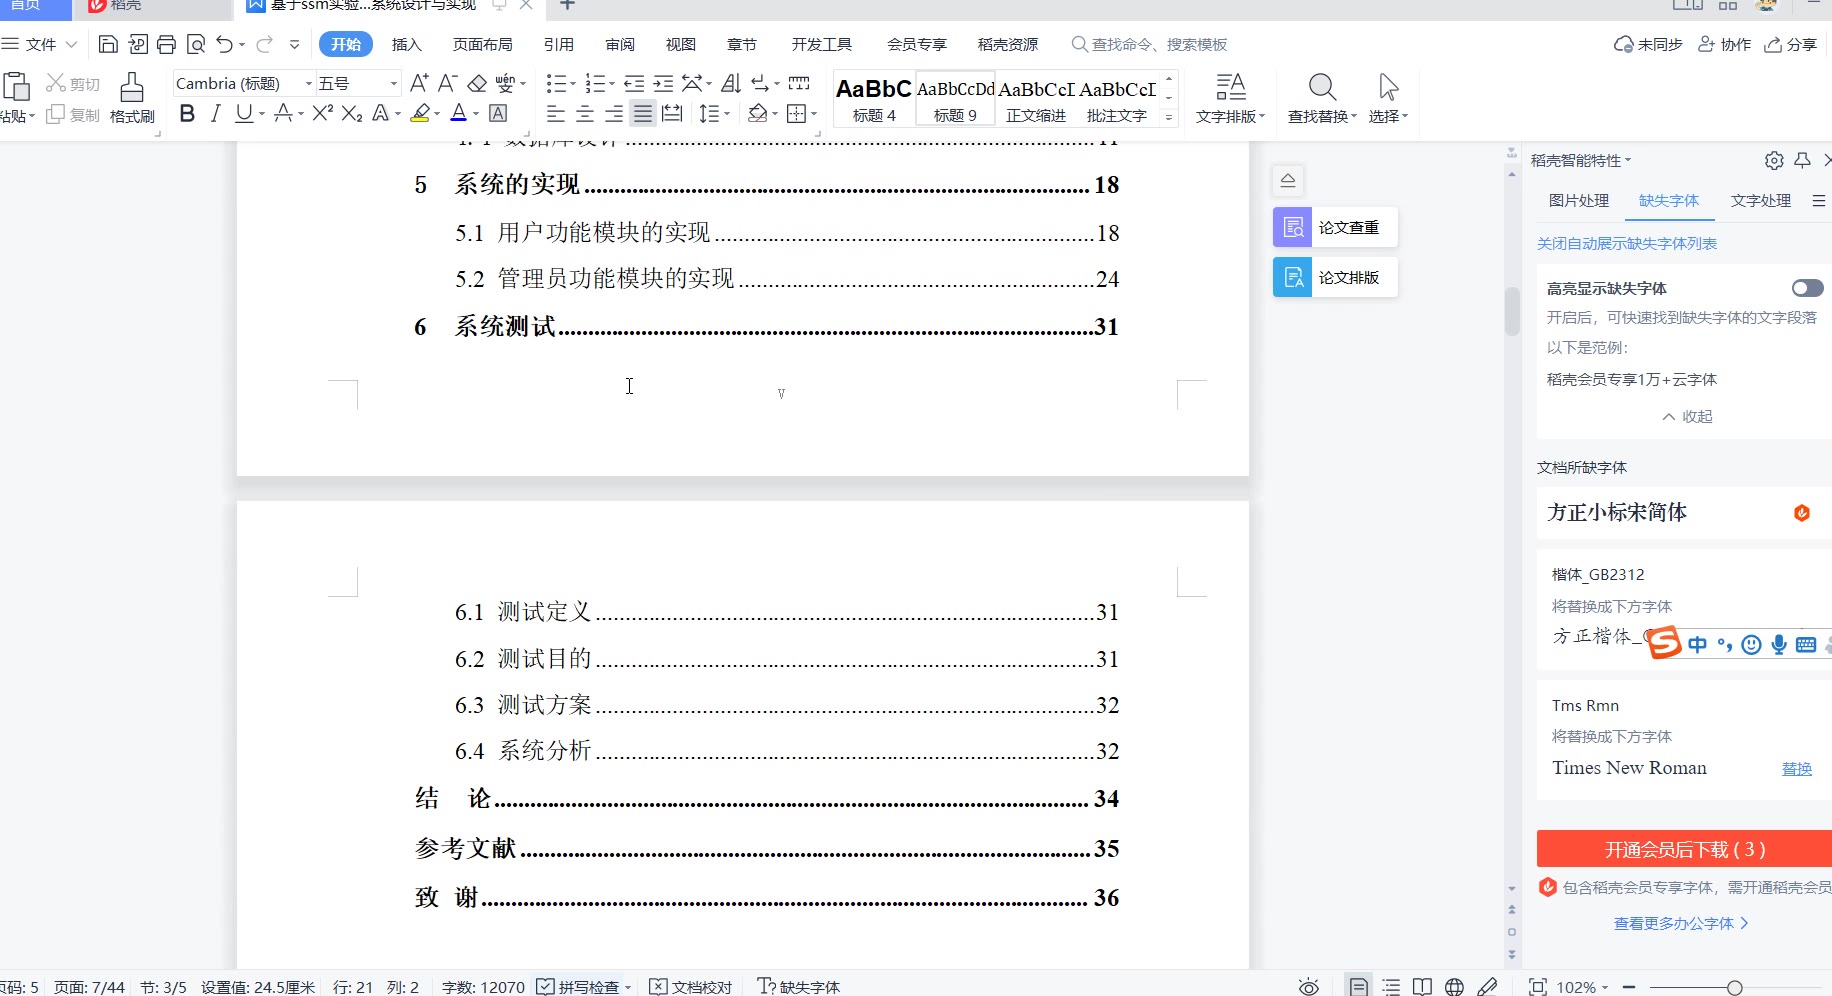The width and height of the screenshot is (1832, 996).
Task: Click the 开通会员后下载 (3) button
Action: pyautogui.click(x=1684, y=849)
